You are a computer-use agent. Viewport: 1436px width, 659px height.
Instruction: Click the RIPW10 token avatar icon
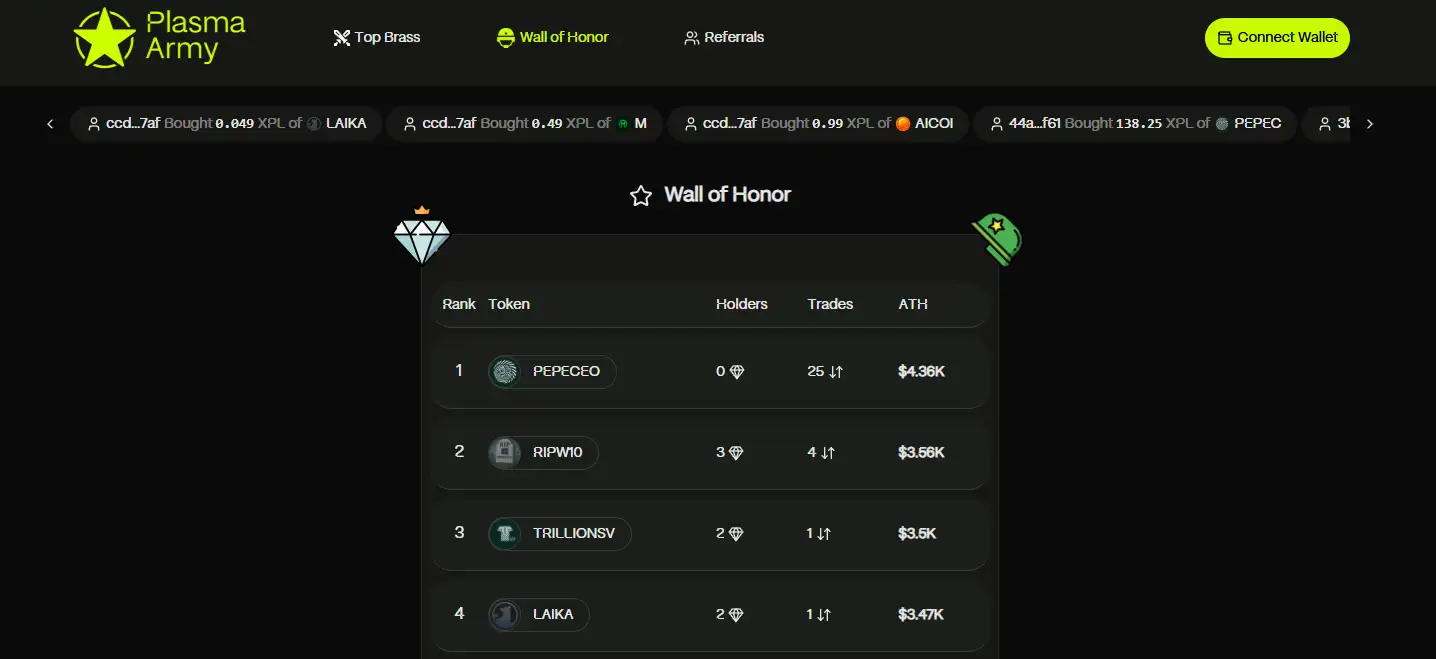coord(505,453)
